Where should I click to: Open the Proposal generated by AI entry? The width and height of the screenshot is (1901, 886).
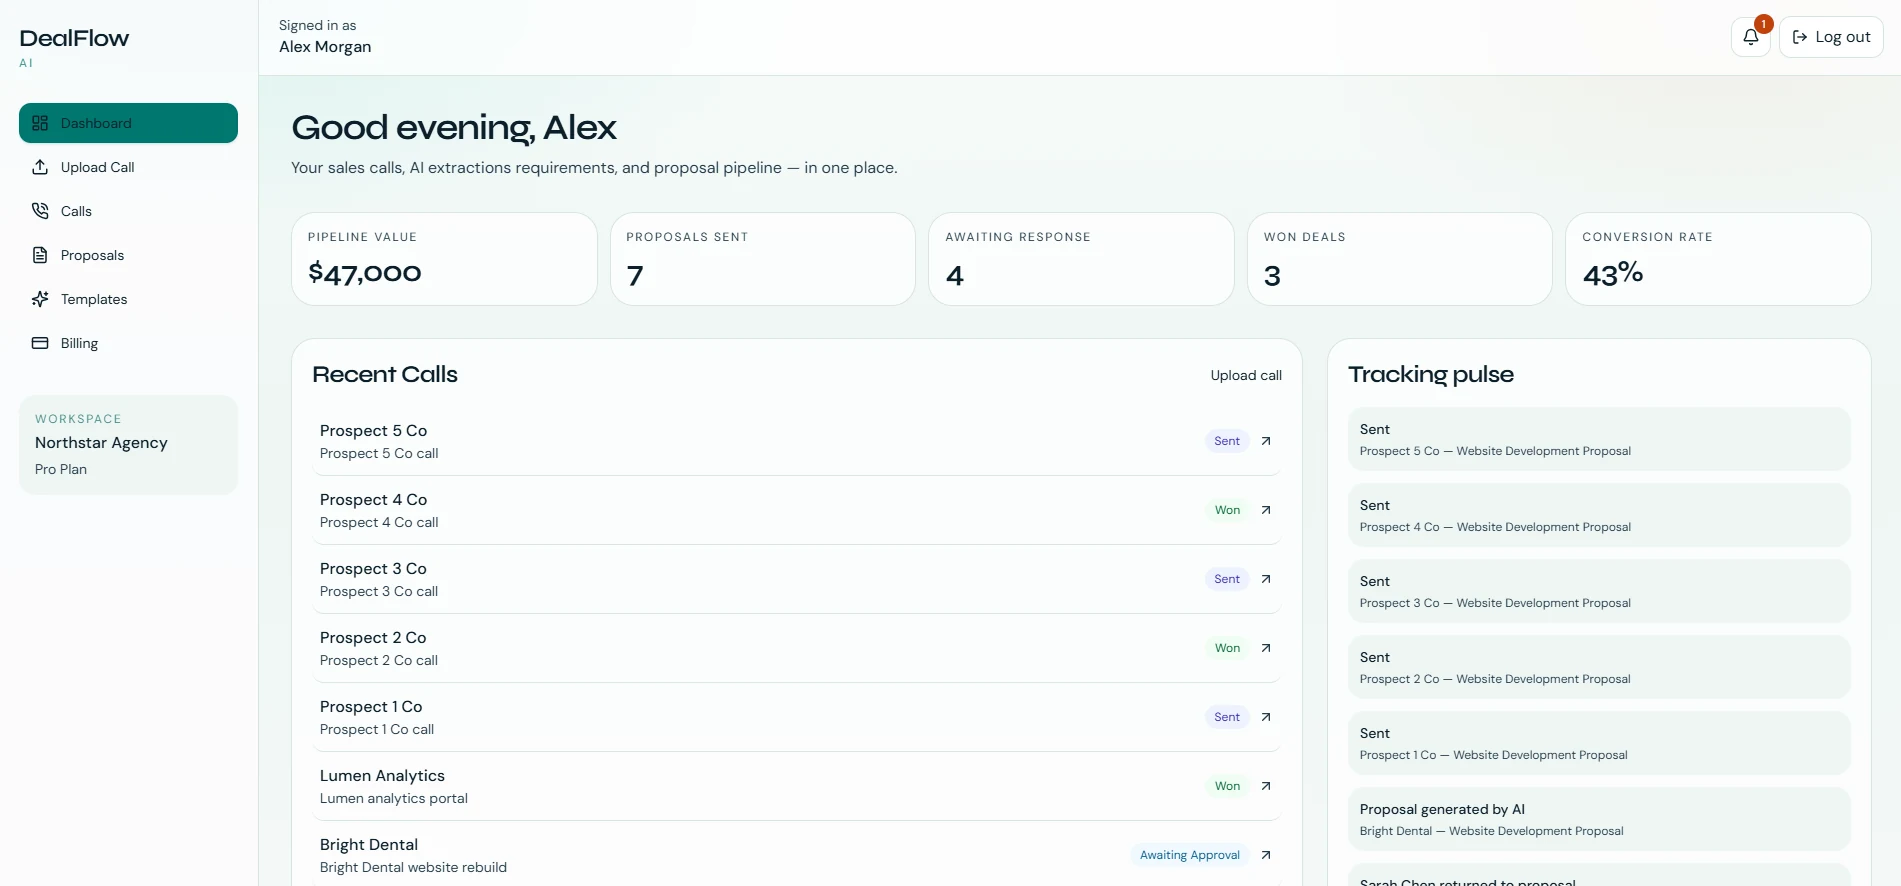point(1599,819)
